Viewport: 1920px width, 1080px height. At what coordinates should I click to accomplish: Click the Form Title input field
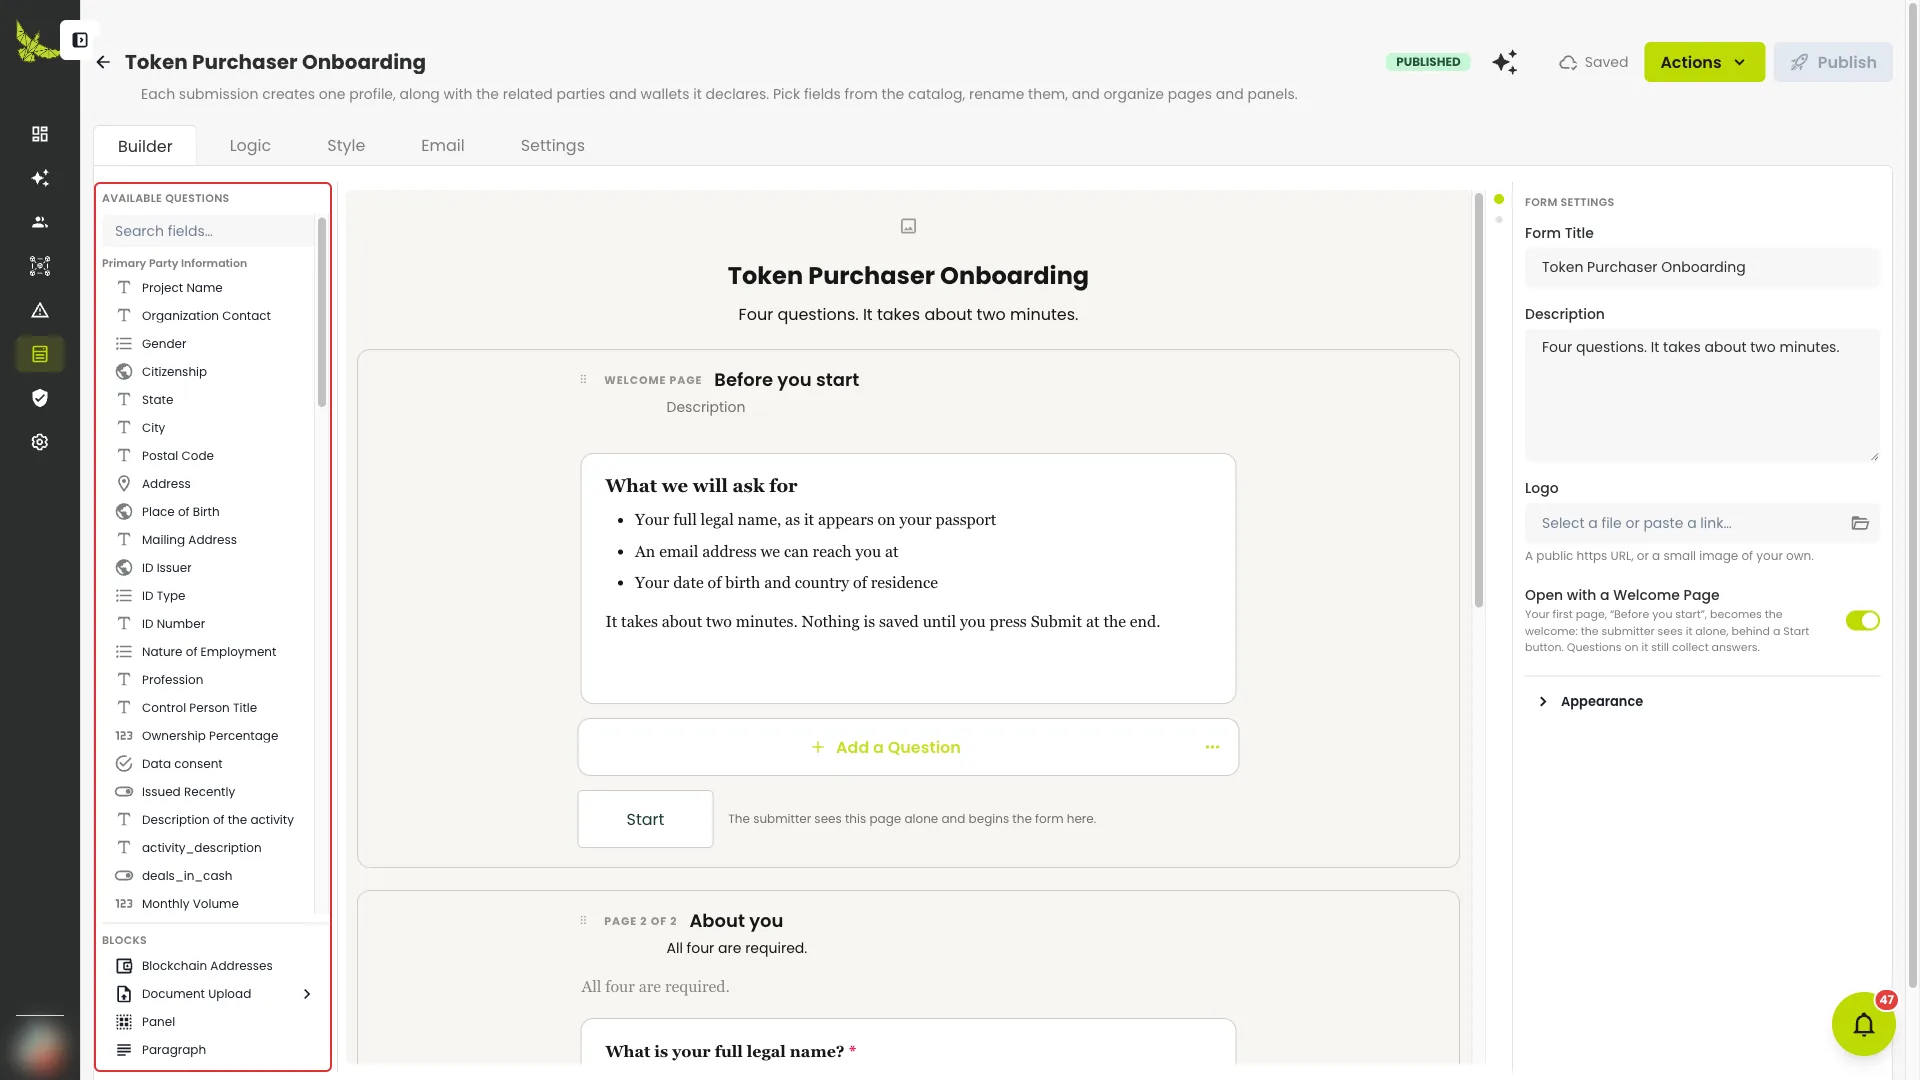point(1701,267)
